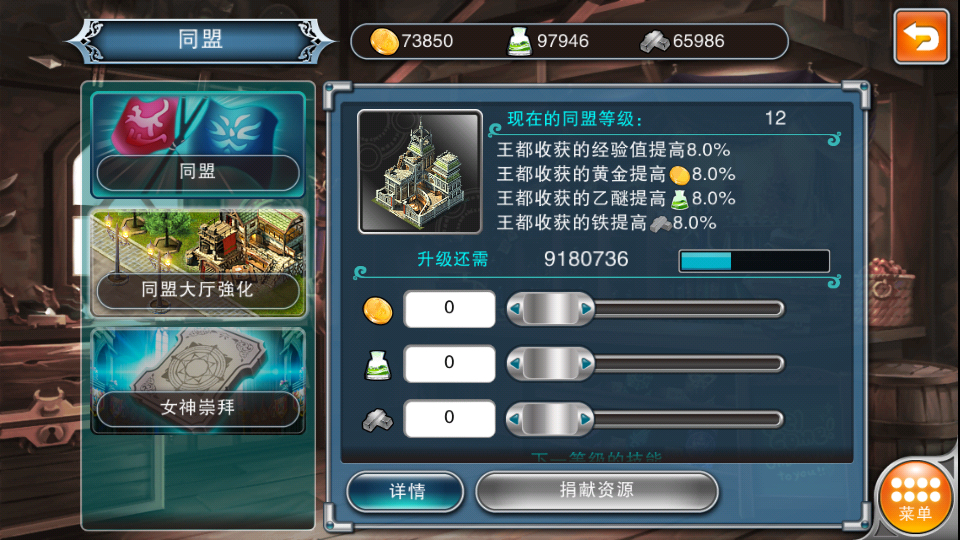Viewport: 960px width, 540px height.
Task: Click the gold coin icon in top resource bar
Action: [384, 42]
